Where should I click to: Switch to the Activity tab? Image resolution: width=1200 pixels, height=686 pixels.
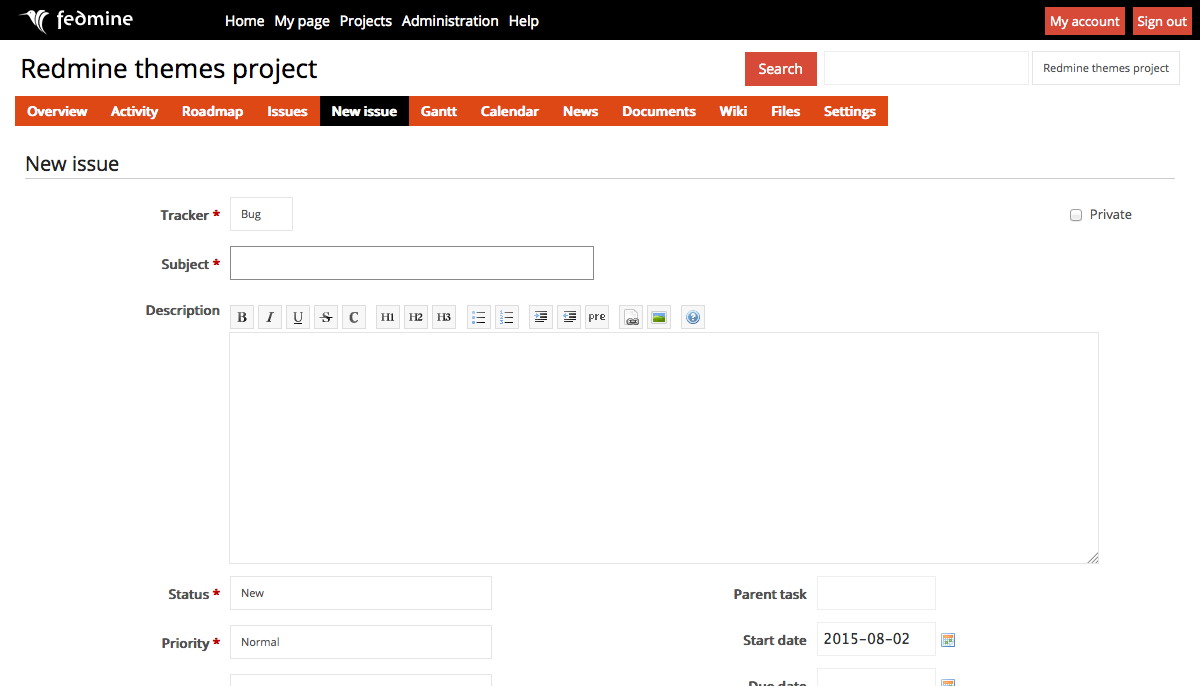tap(134, 111)
